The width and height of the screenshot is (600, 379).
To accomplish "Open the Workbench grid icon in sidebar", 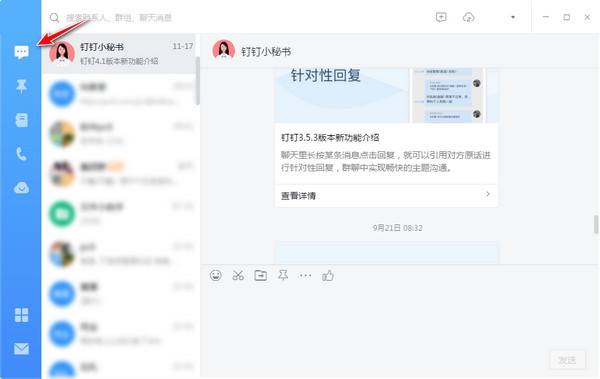I will click(x=21, y=315).
